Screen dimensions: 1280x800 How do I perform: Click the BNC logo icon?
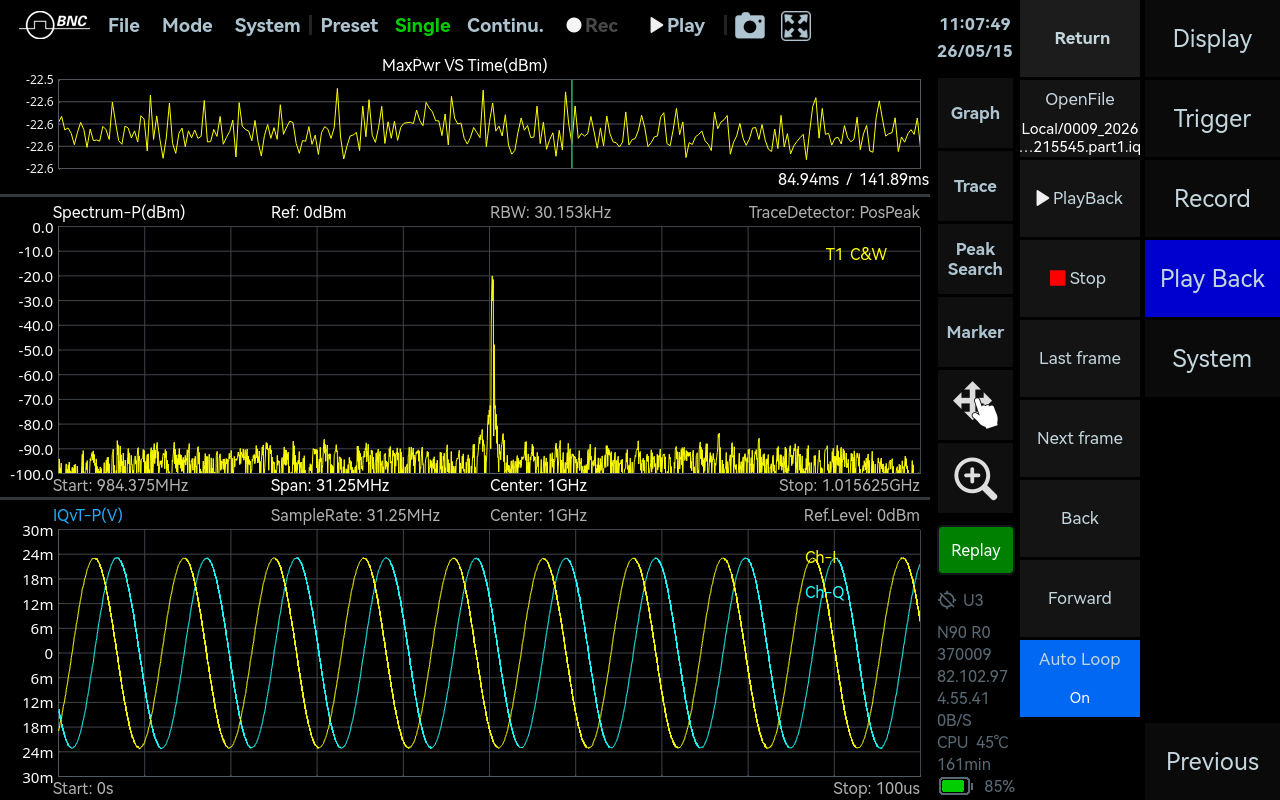pos(54,25)
